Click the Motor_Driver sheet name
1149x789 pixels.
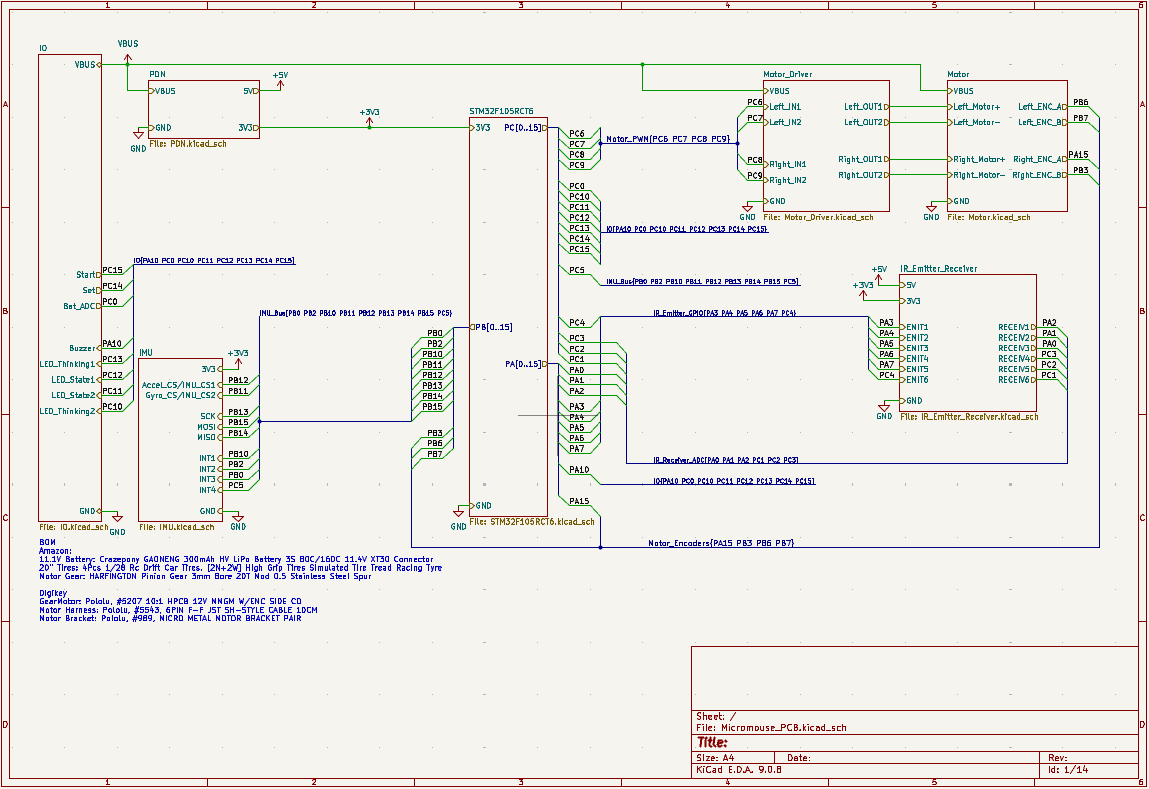point(788,74)
